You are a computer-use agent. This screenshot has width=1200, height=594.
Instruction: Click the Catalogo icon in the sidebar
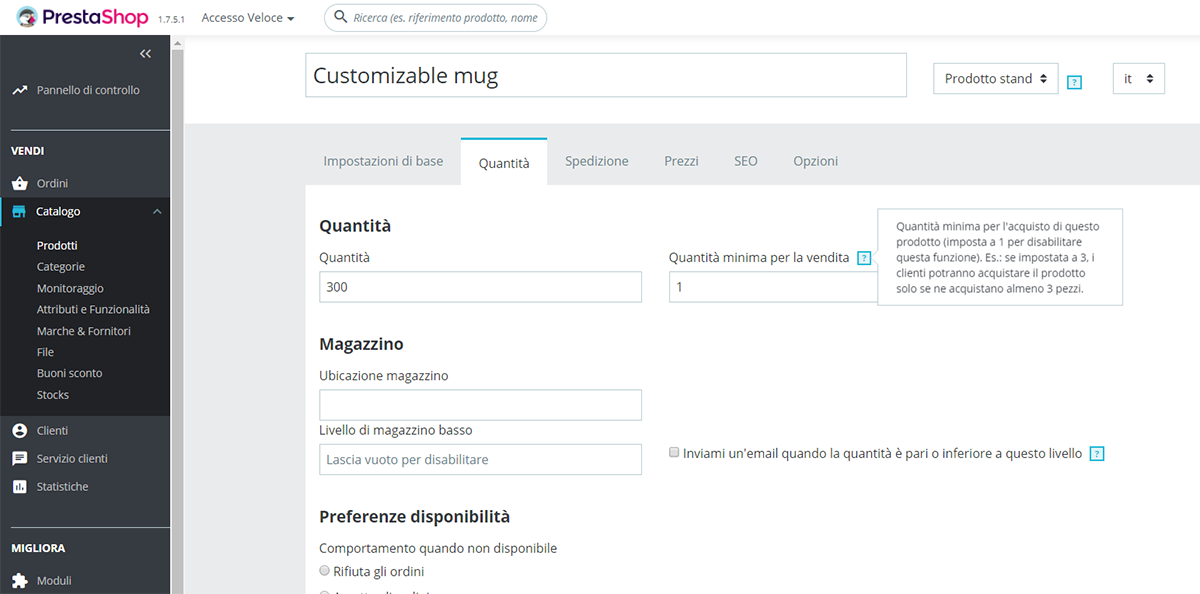click(20, 211)
